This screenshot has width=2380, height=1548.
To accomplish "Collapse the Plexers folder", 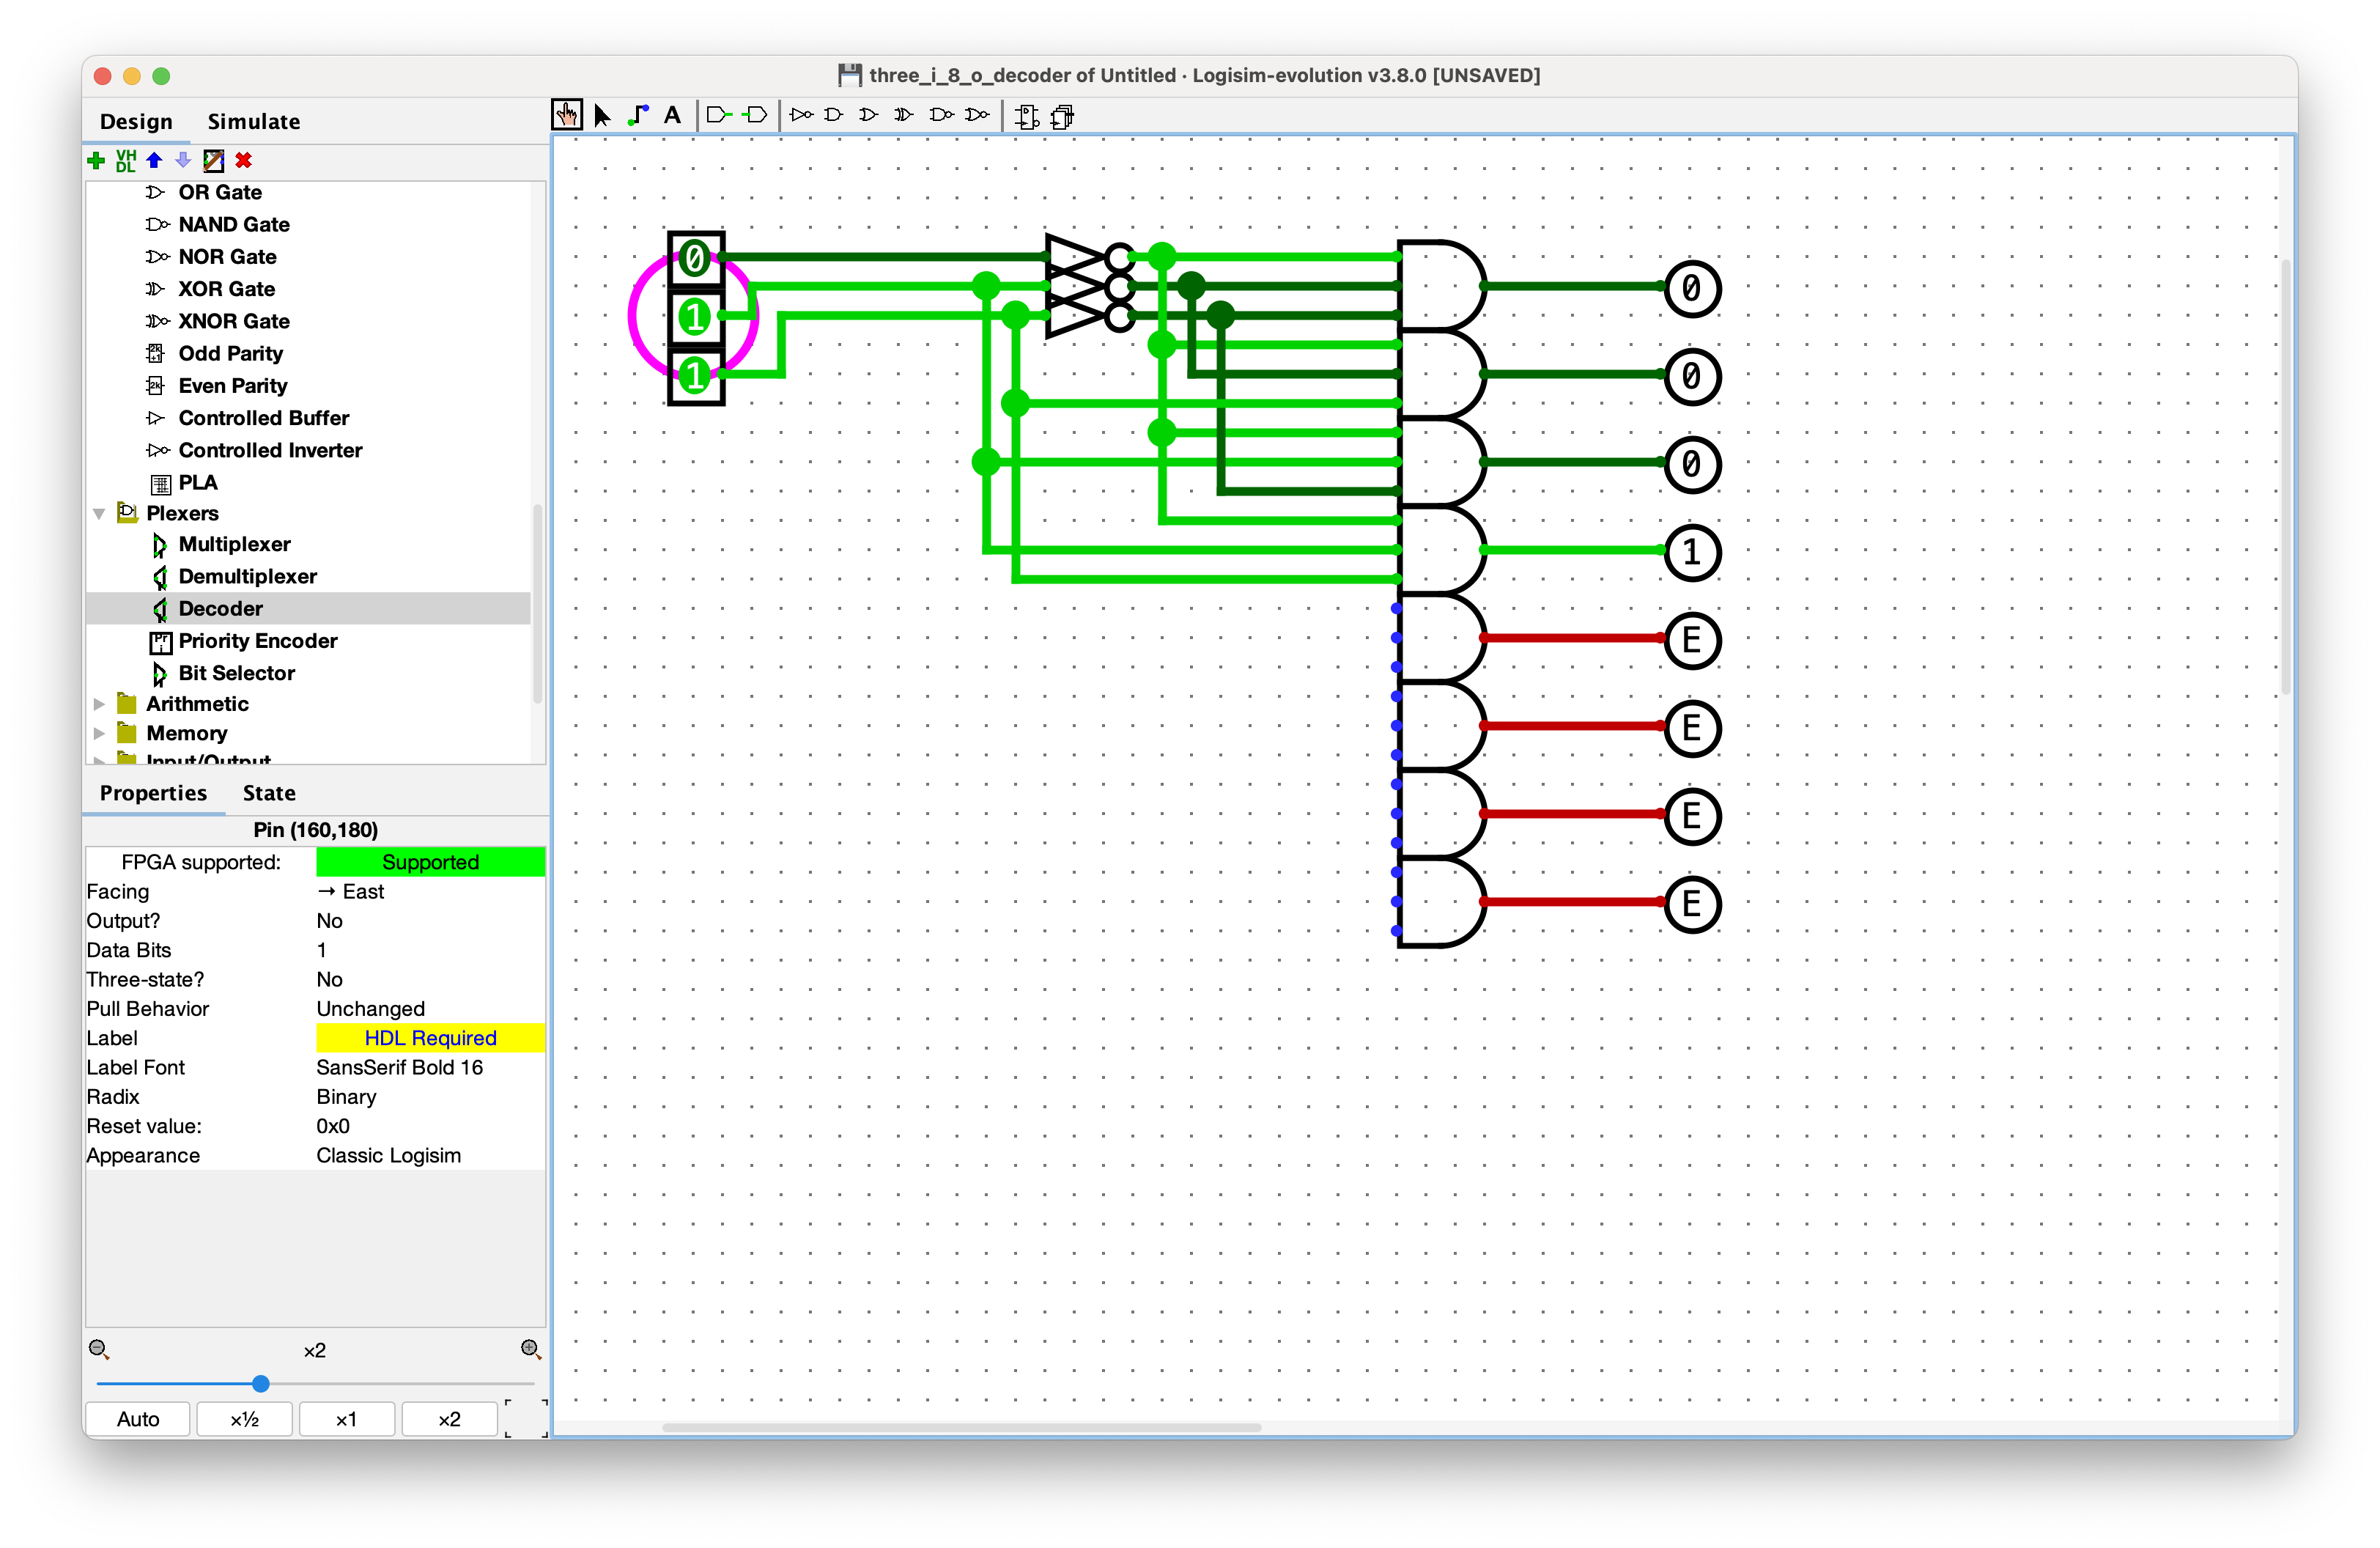I will (x=99, y=514).
